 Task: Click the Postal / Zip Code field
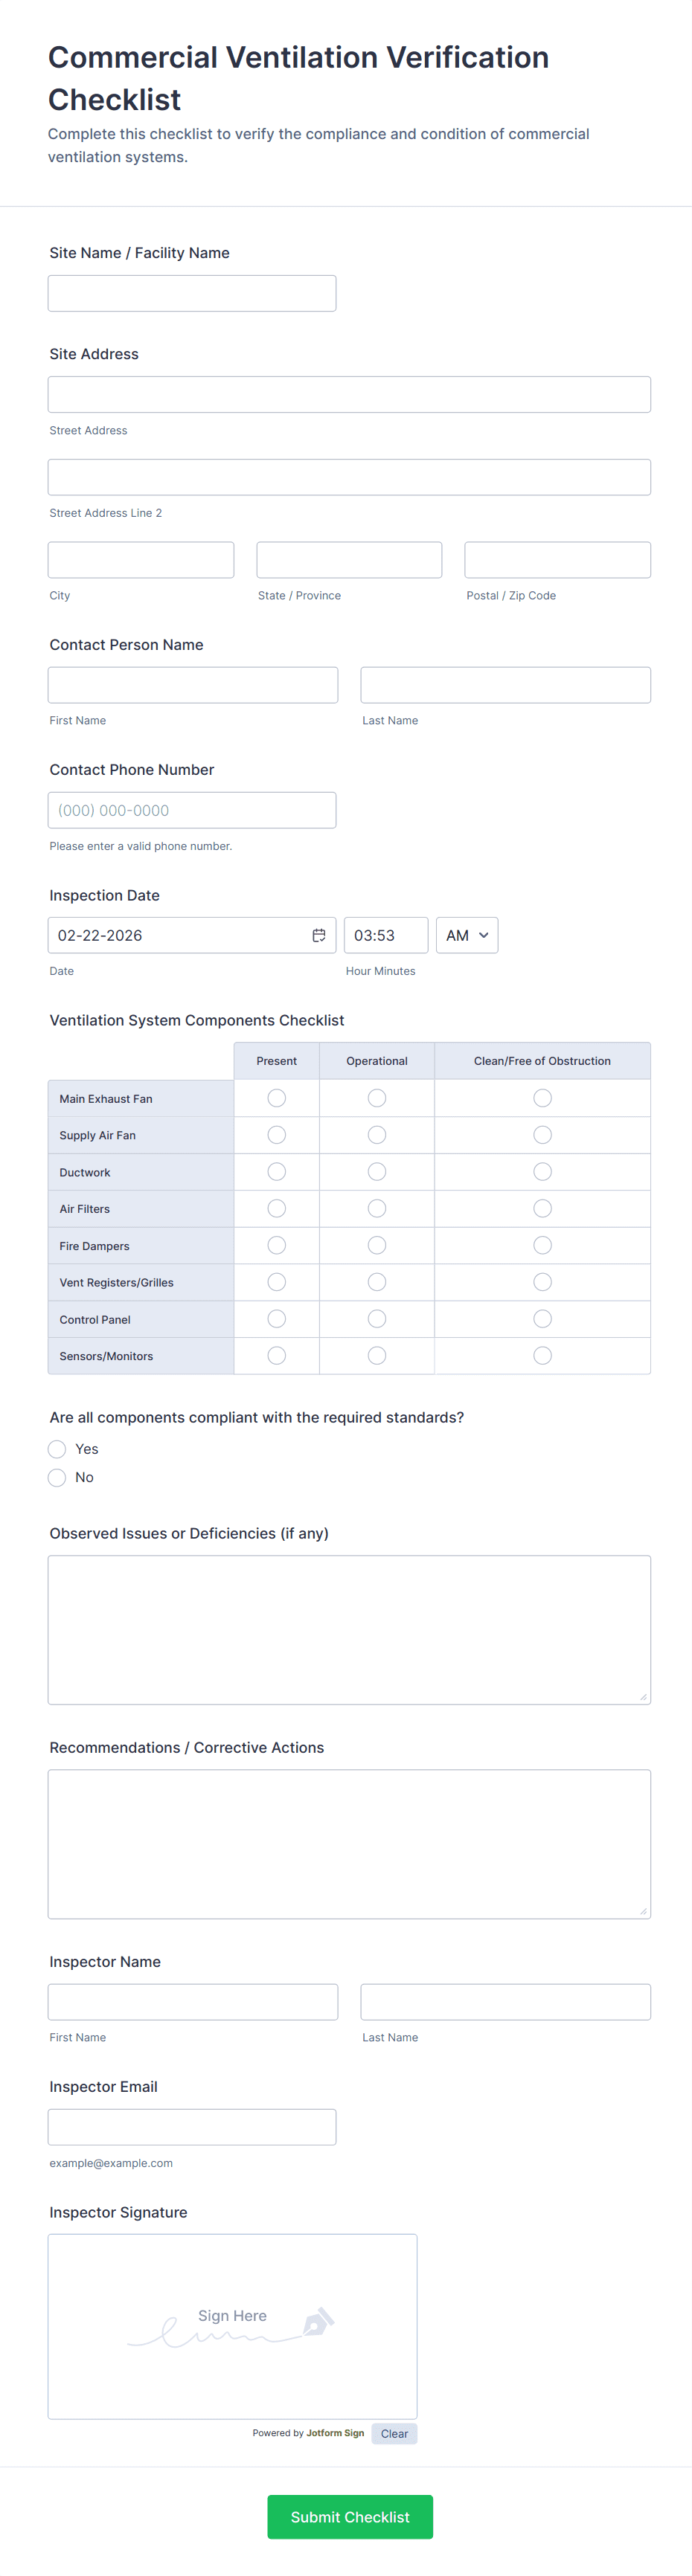(557, 560)
